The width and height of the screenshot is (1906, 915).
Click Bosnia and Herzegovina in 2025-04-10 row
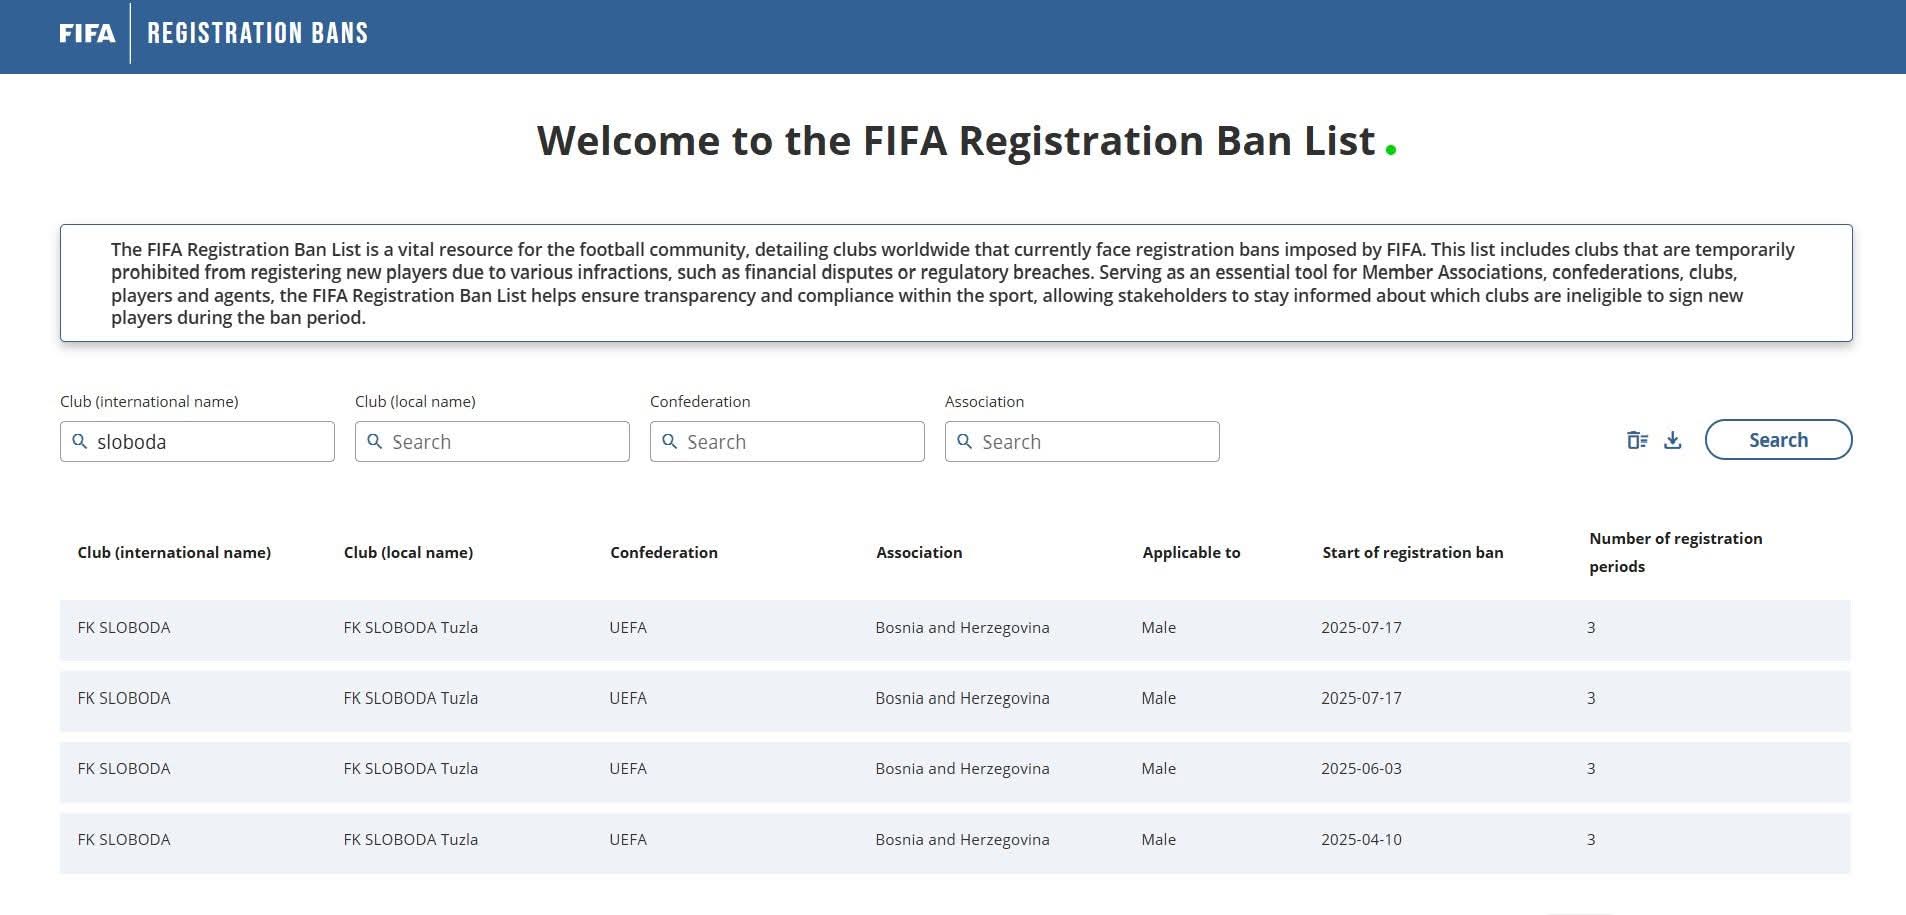coord(962,840)
